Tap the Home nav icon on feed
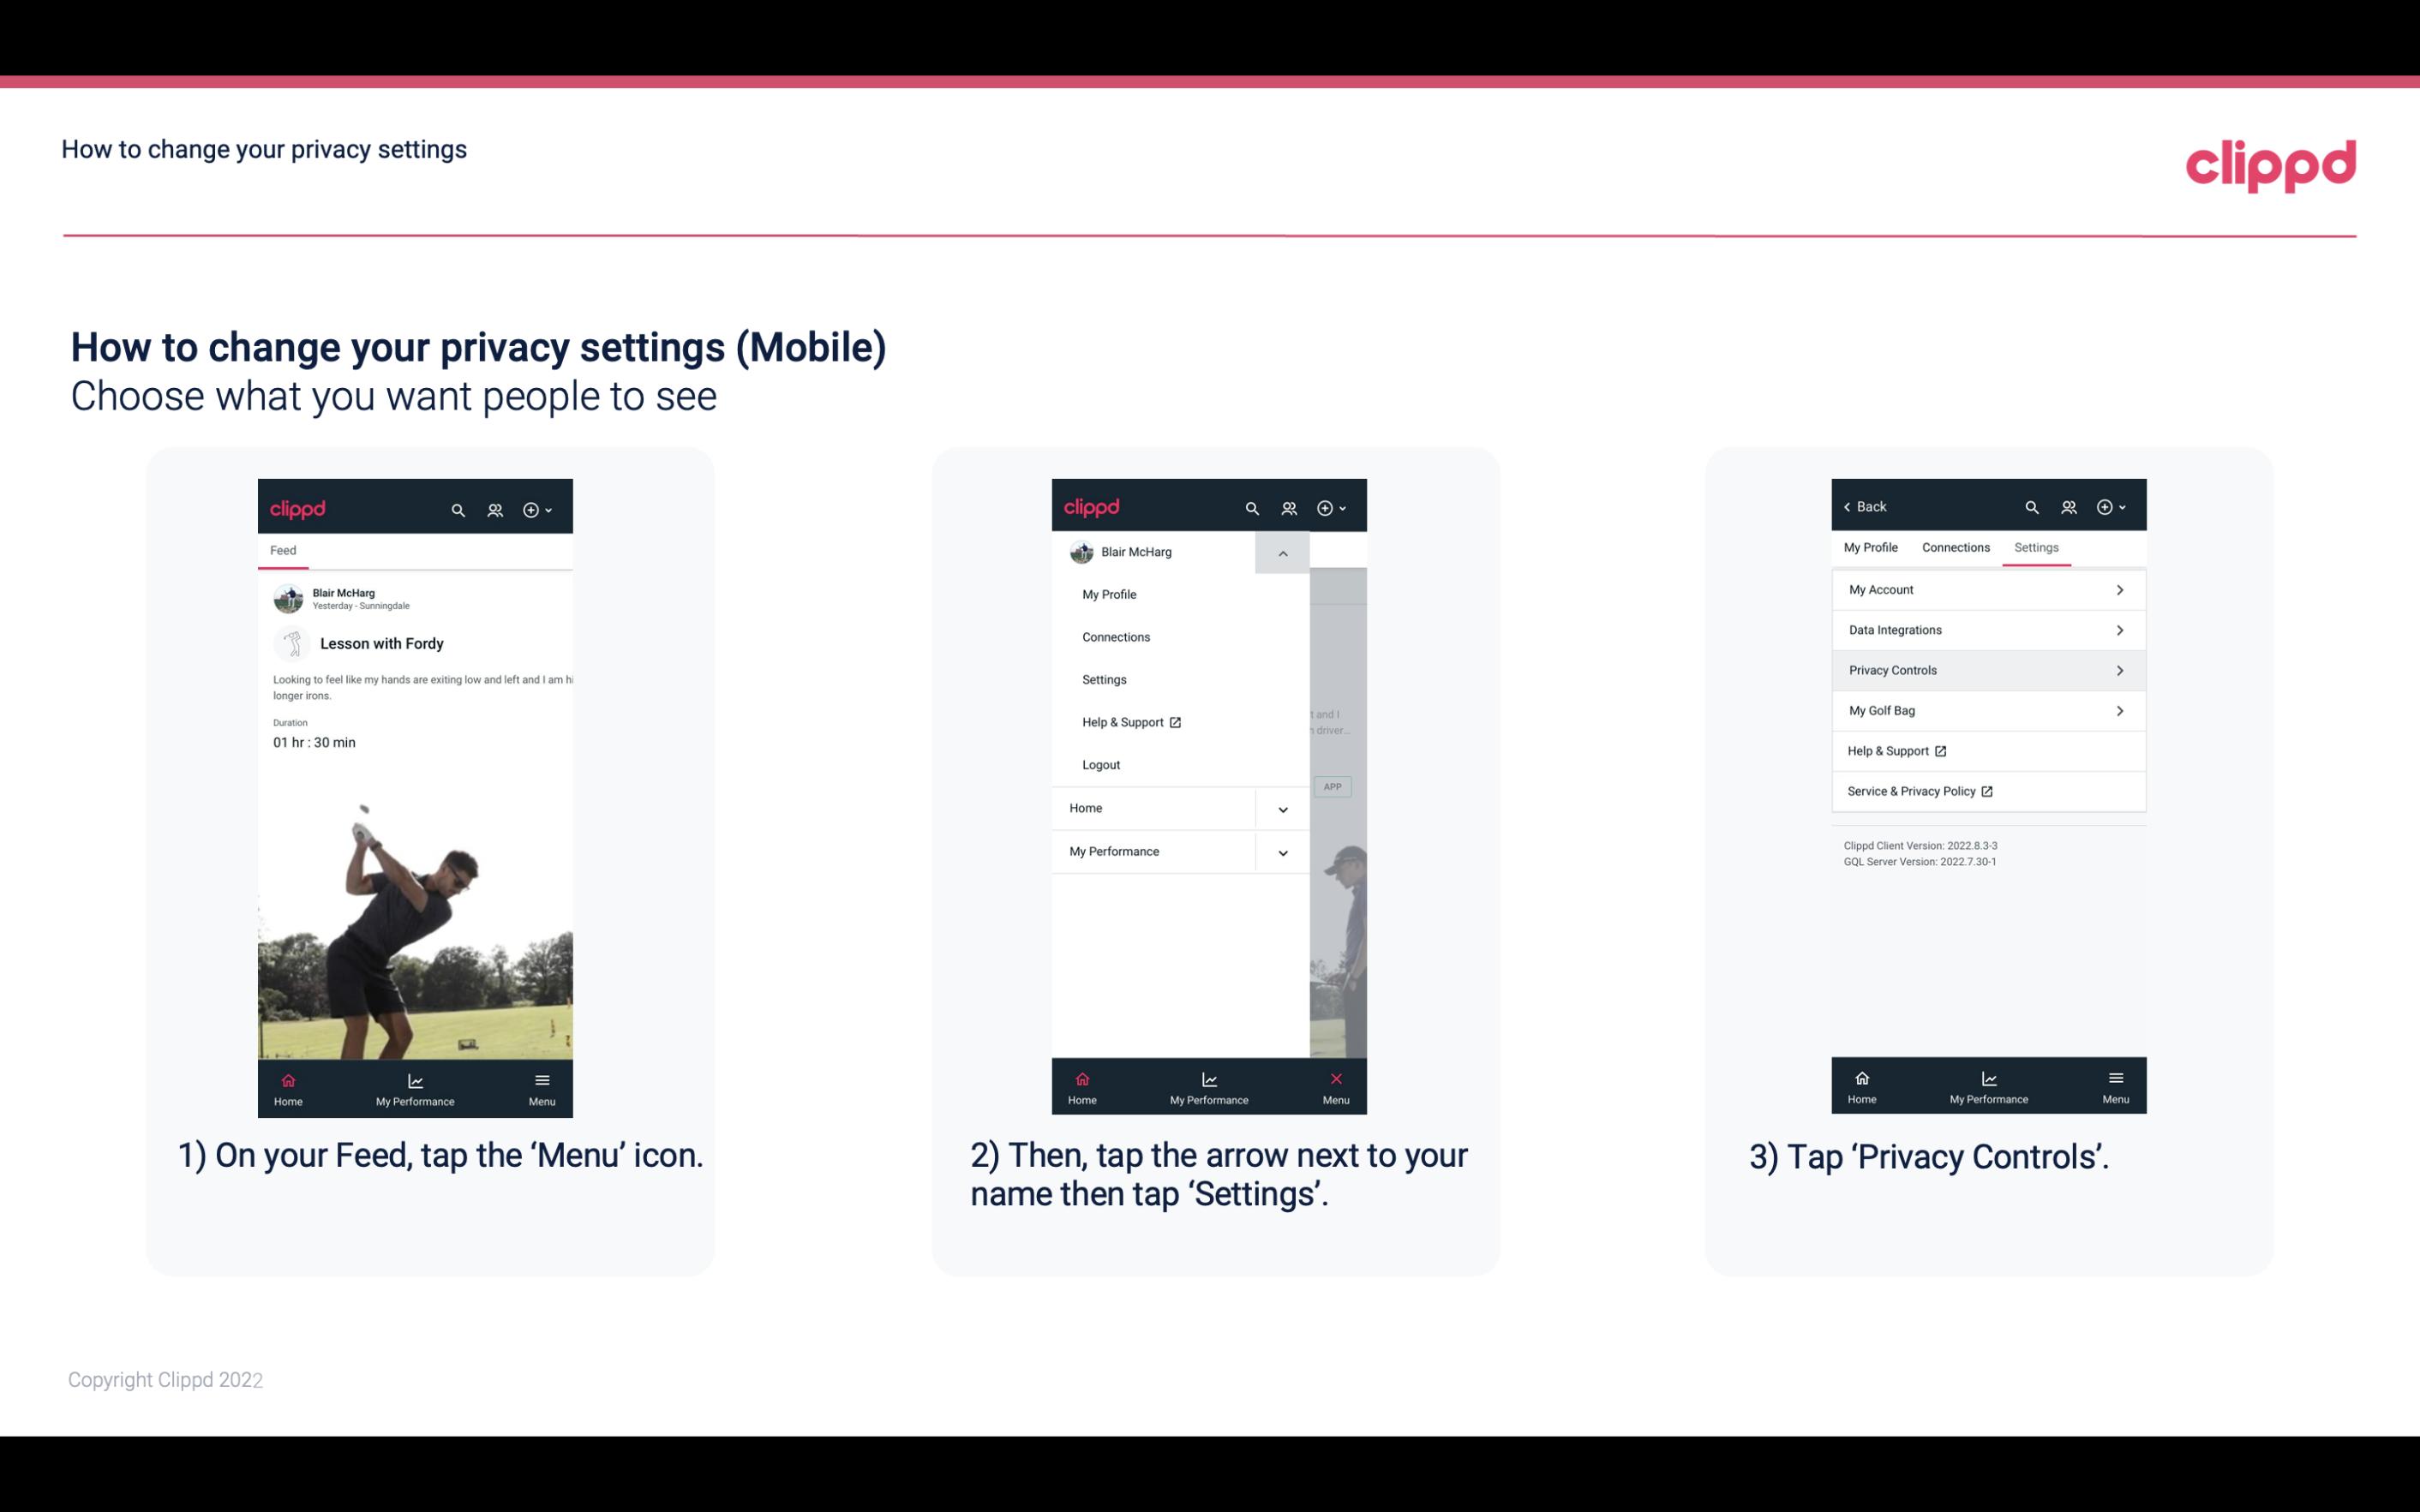Screen dimensions: 2420x1512 (x=287, y=1084)
